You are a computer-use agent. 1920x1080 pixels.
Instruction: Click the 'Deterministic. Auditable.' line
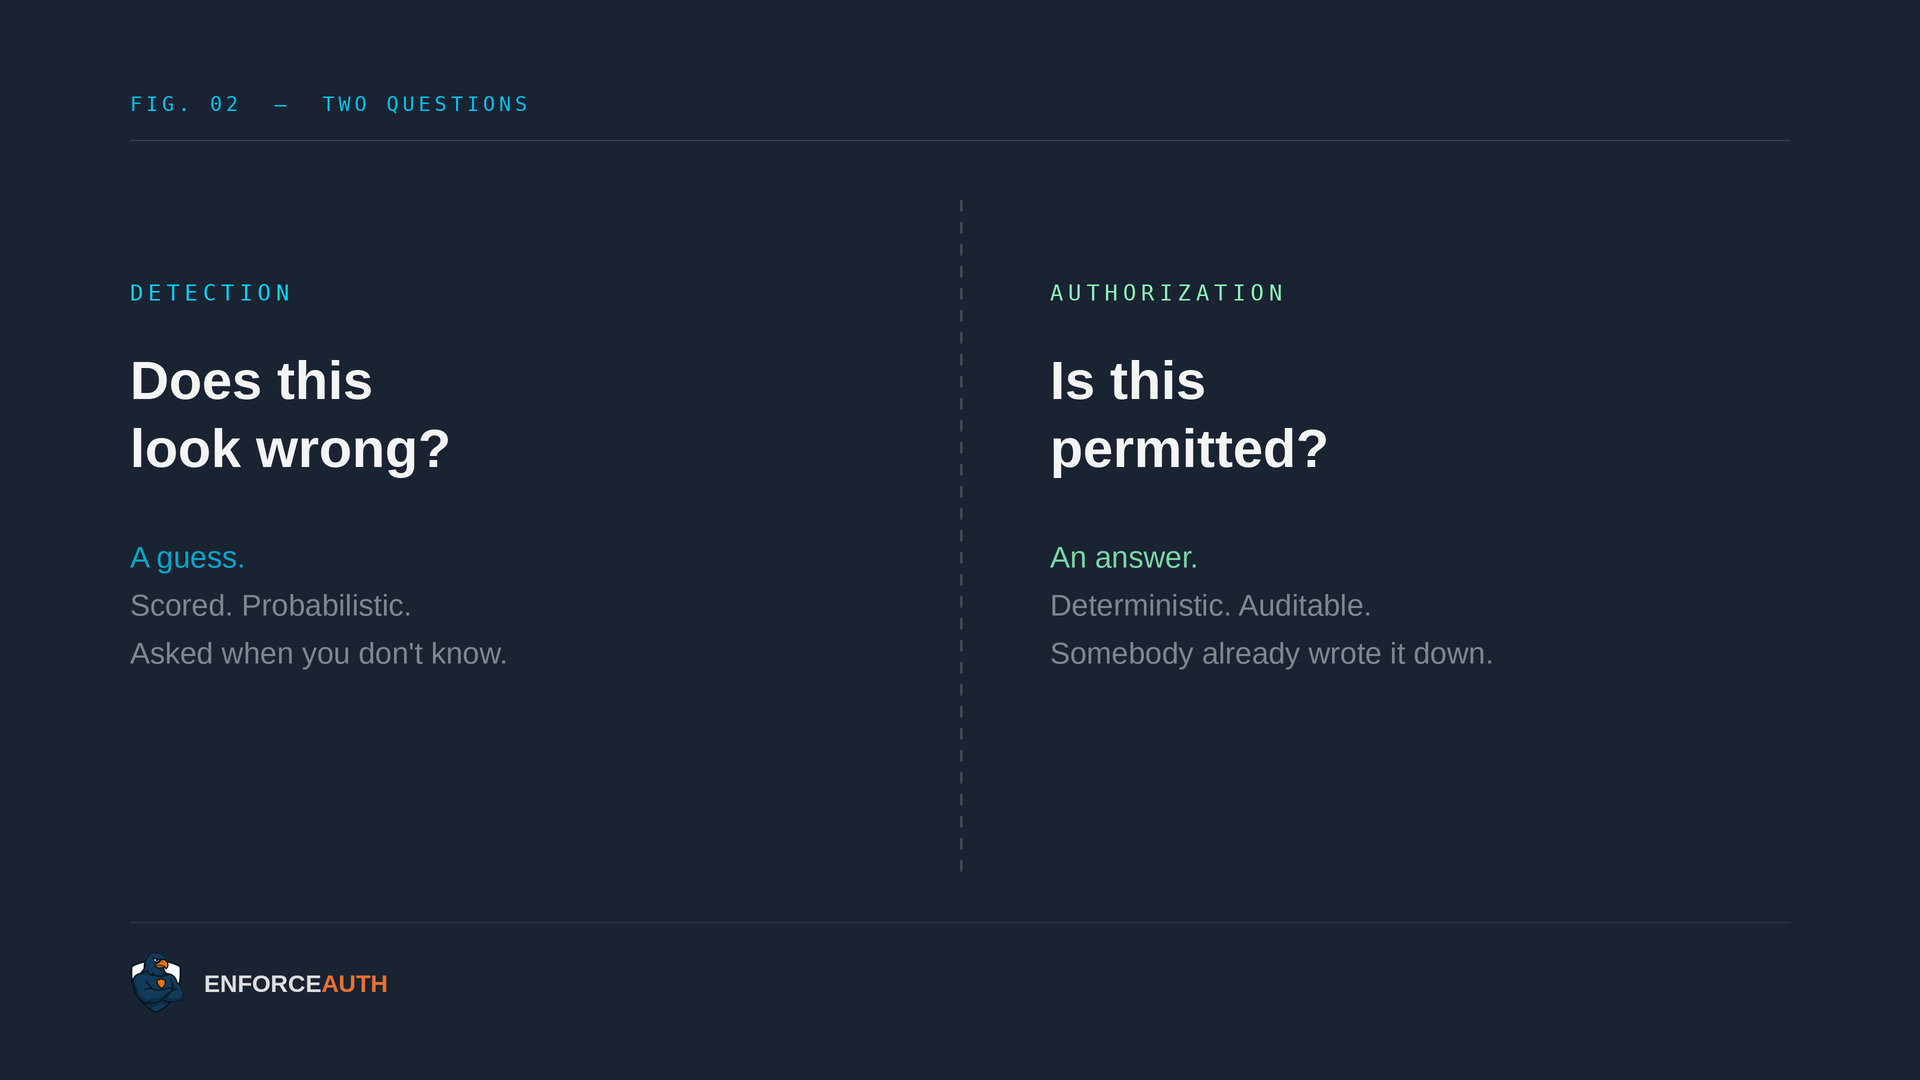click(x=1210, y=606)
